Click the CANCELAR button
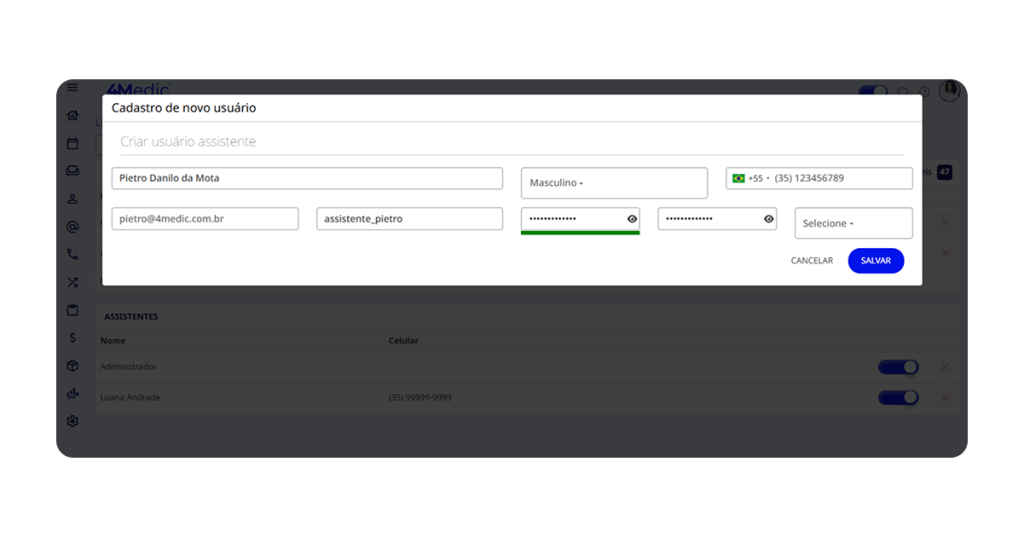1024x537 pixels. pyautogui.click(x=811, y=261)
